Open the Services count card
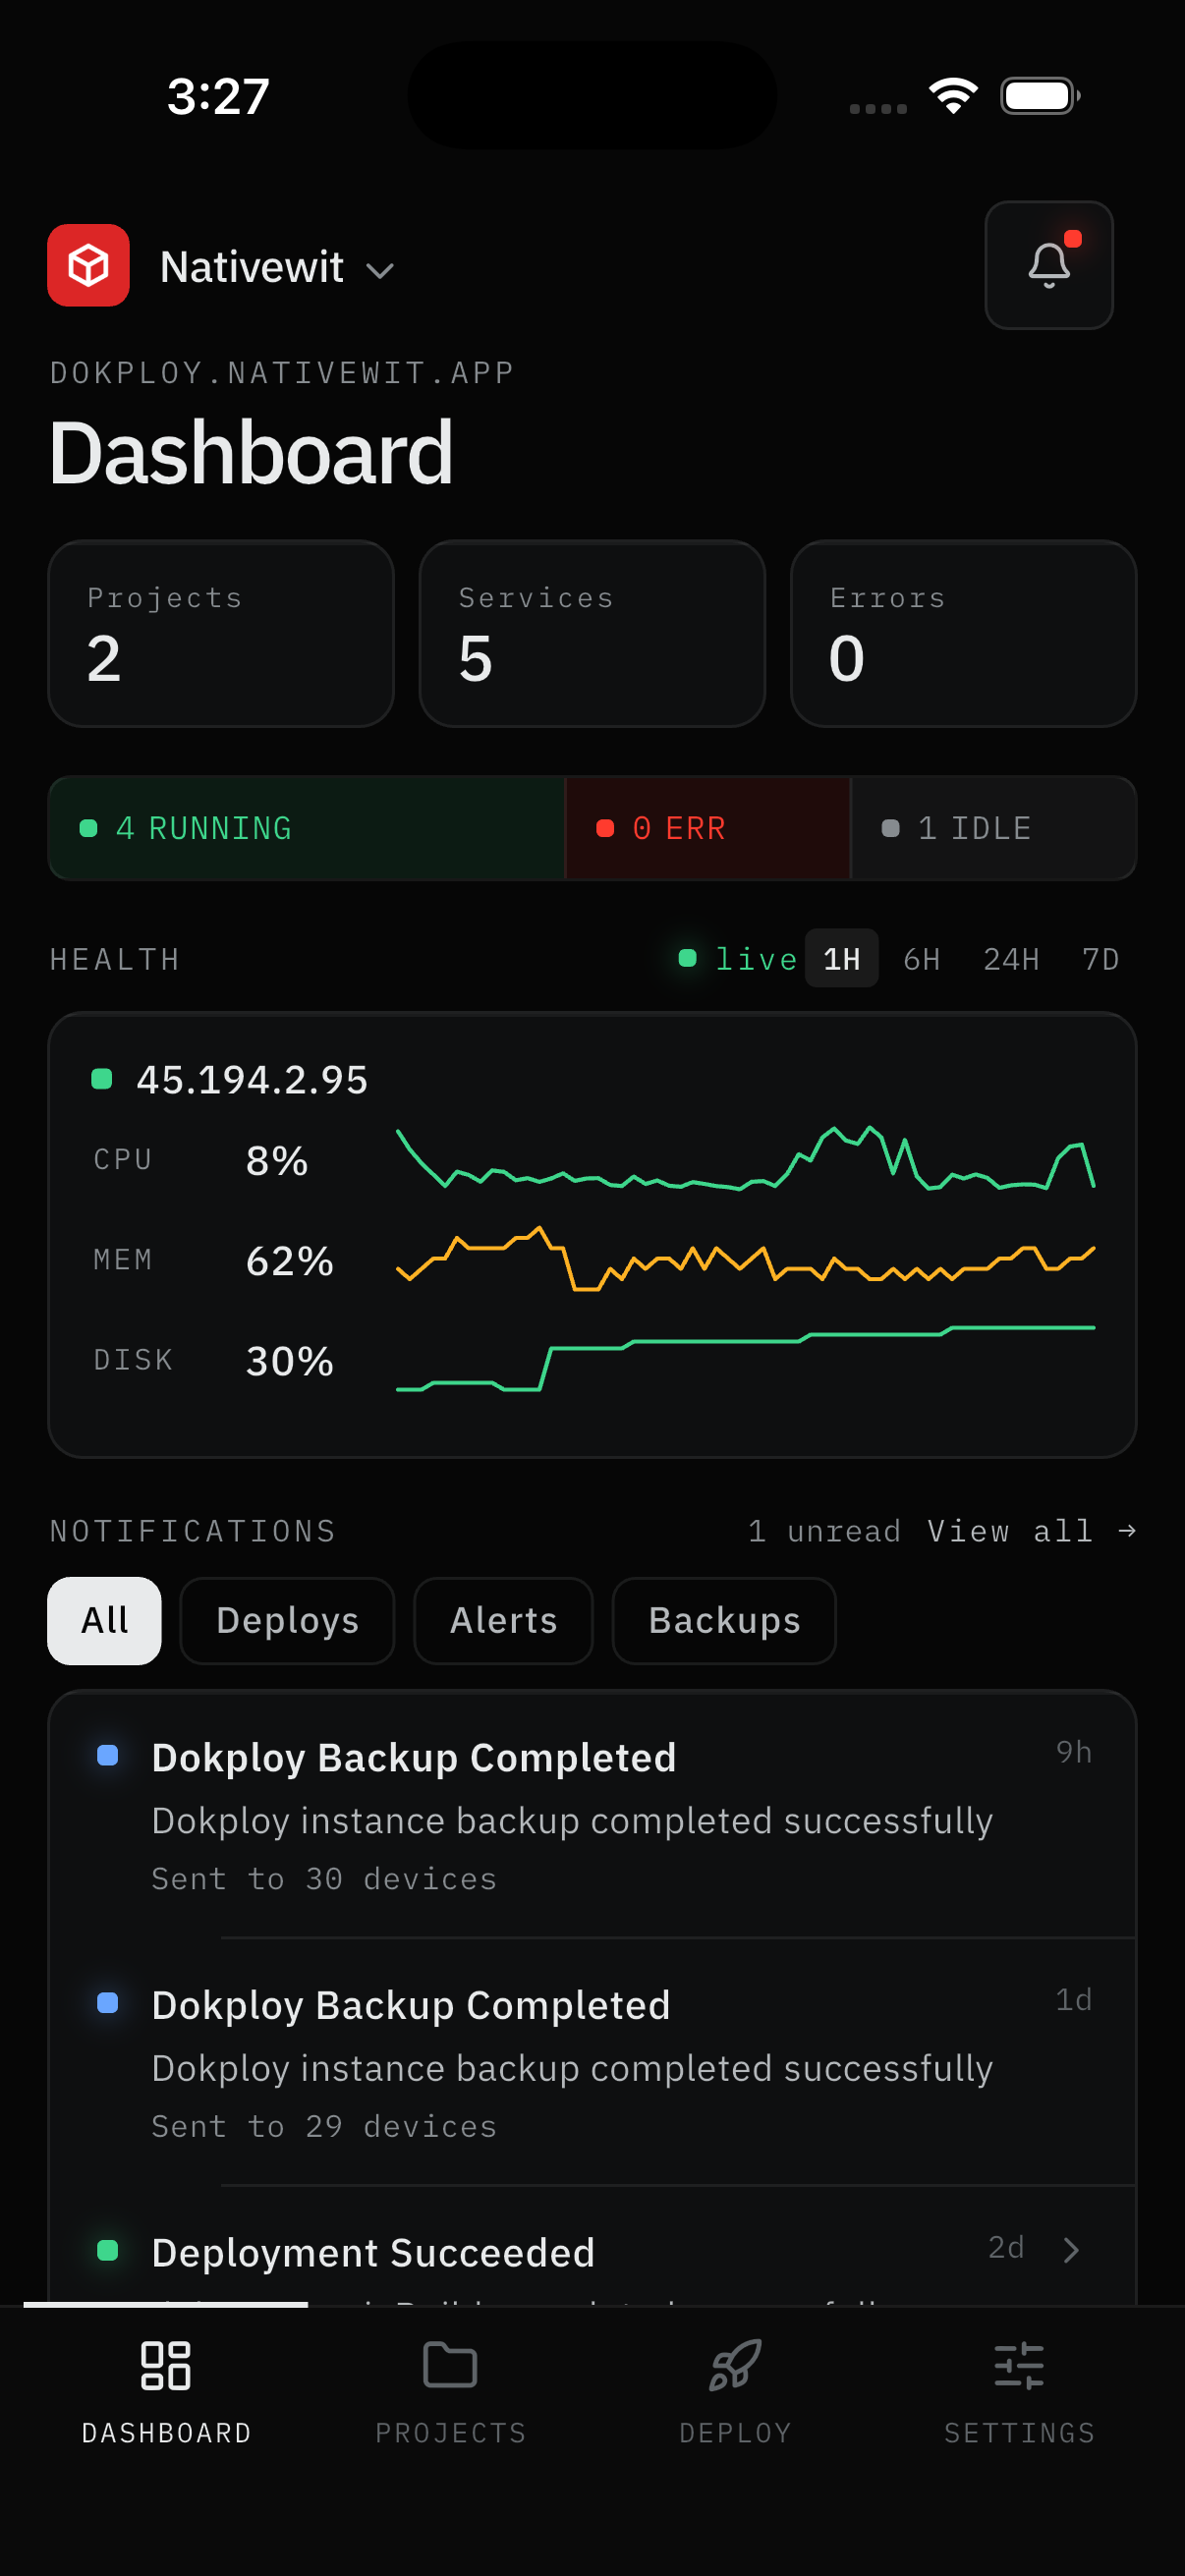This screenshot has height=2576, width=1185. coord(592,634)
